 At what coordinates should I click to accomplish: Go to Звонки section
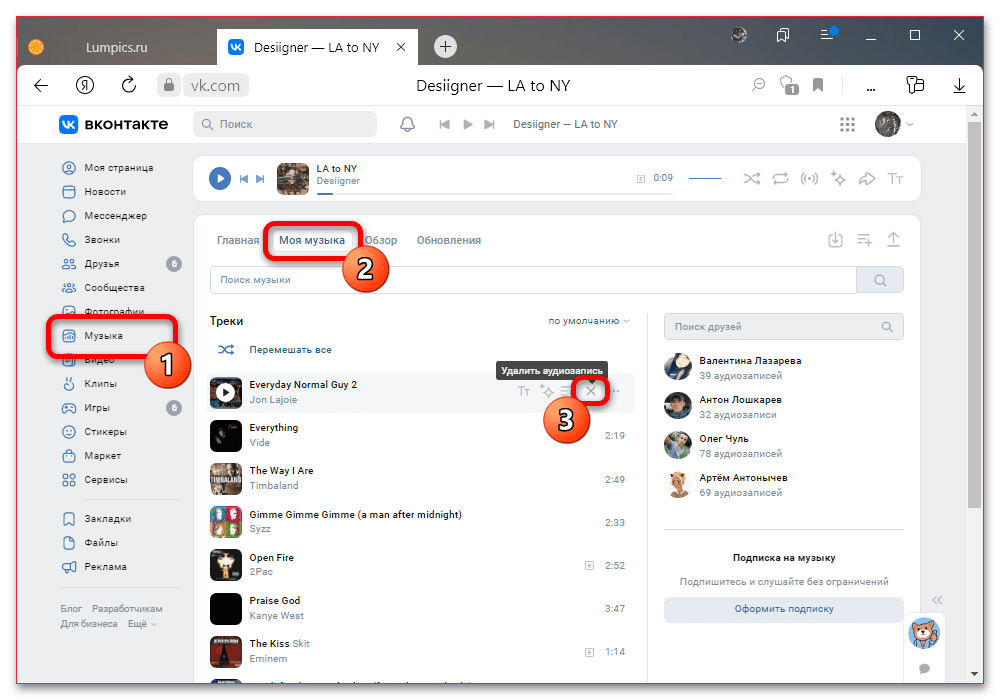91,240
